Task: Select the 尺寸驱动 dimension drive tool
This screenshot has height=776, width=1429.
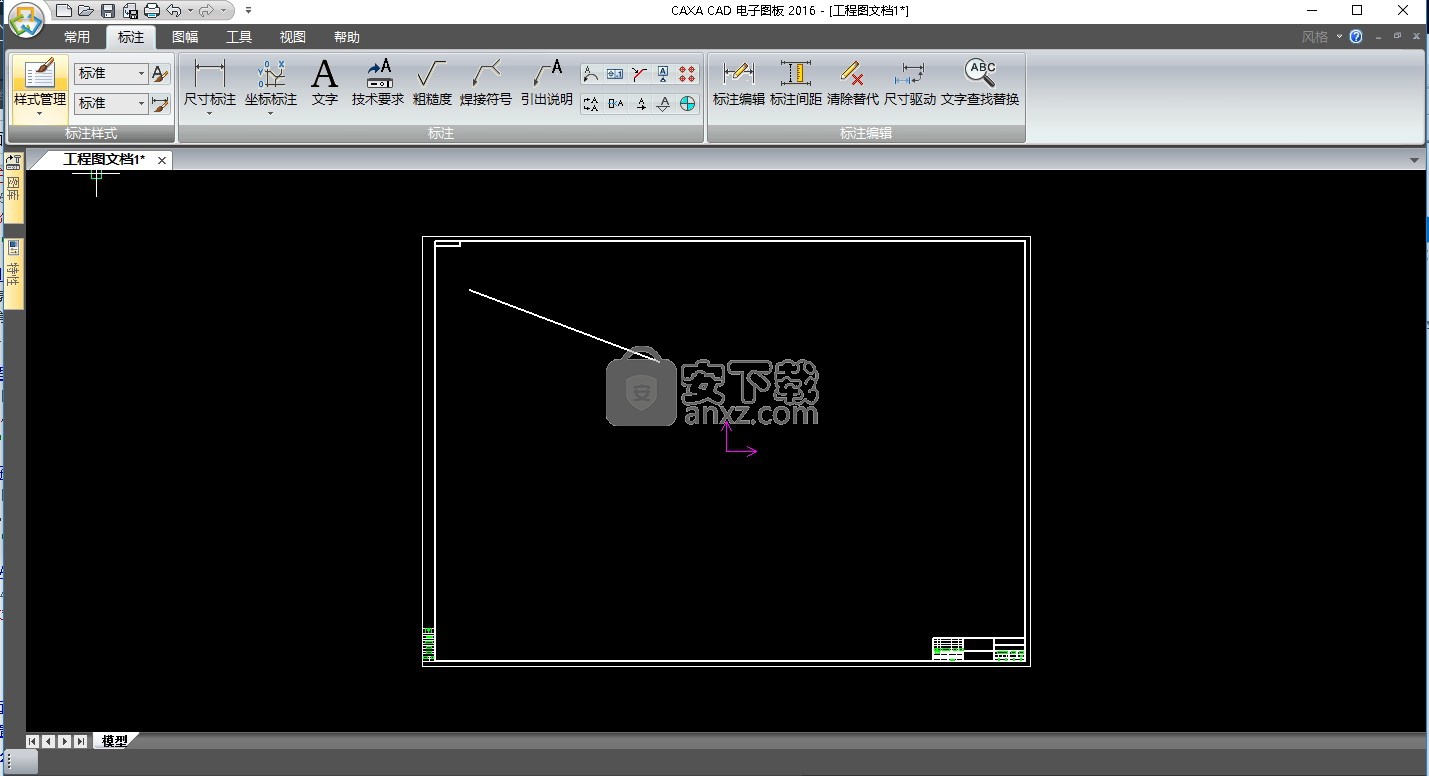Action: point(910,82)
